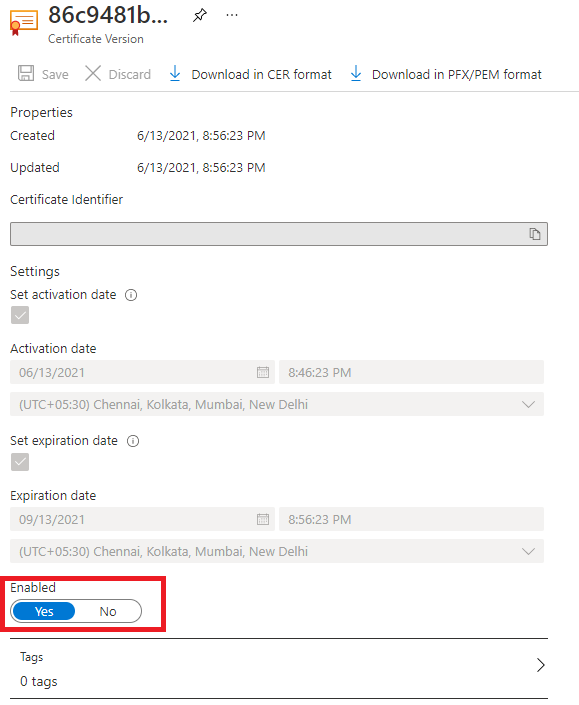Pin the certificate version blade
The image size is (579, 705).
point(200,15)
